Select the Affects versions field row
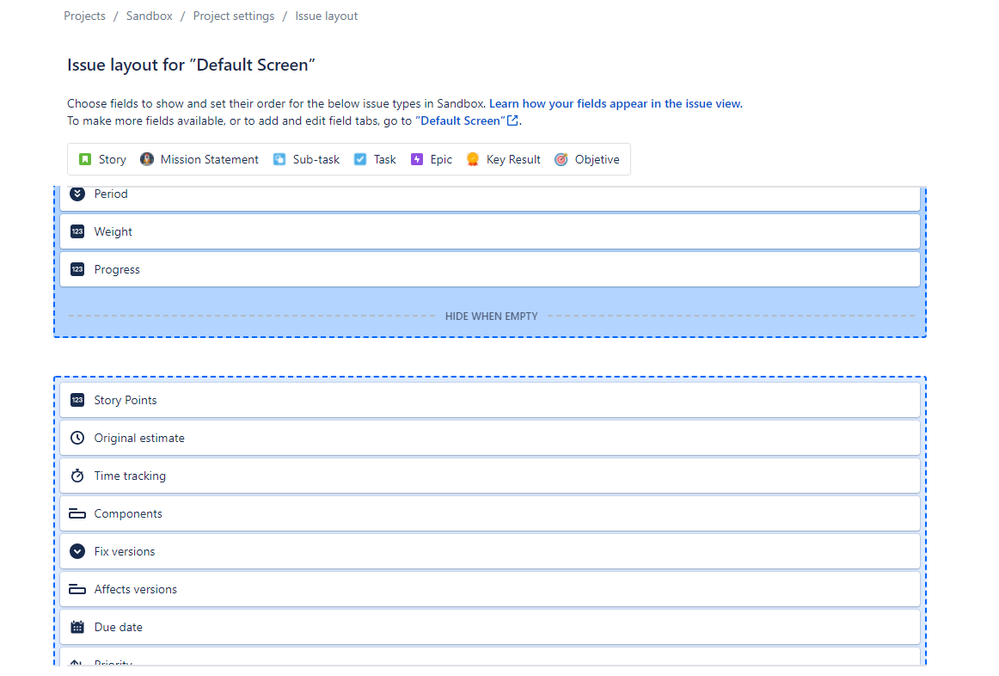This screenshot has height=676, width=999. 490,589
